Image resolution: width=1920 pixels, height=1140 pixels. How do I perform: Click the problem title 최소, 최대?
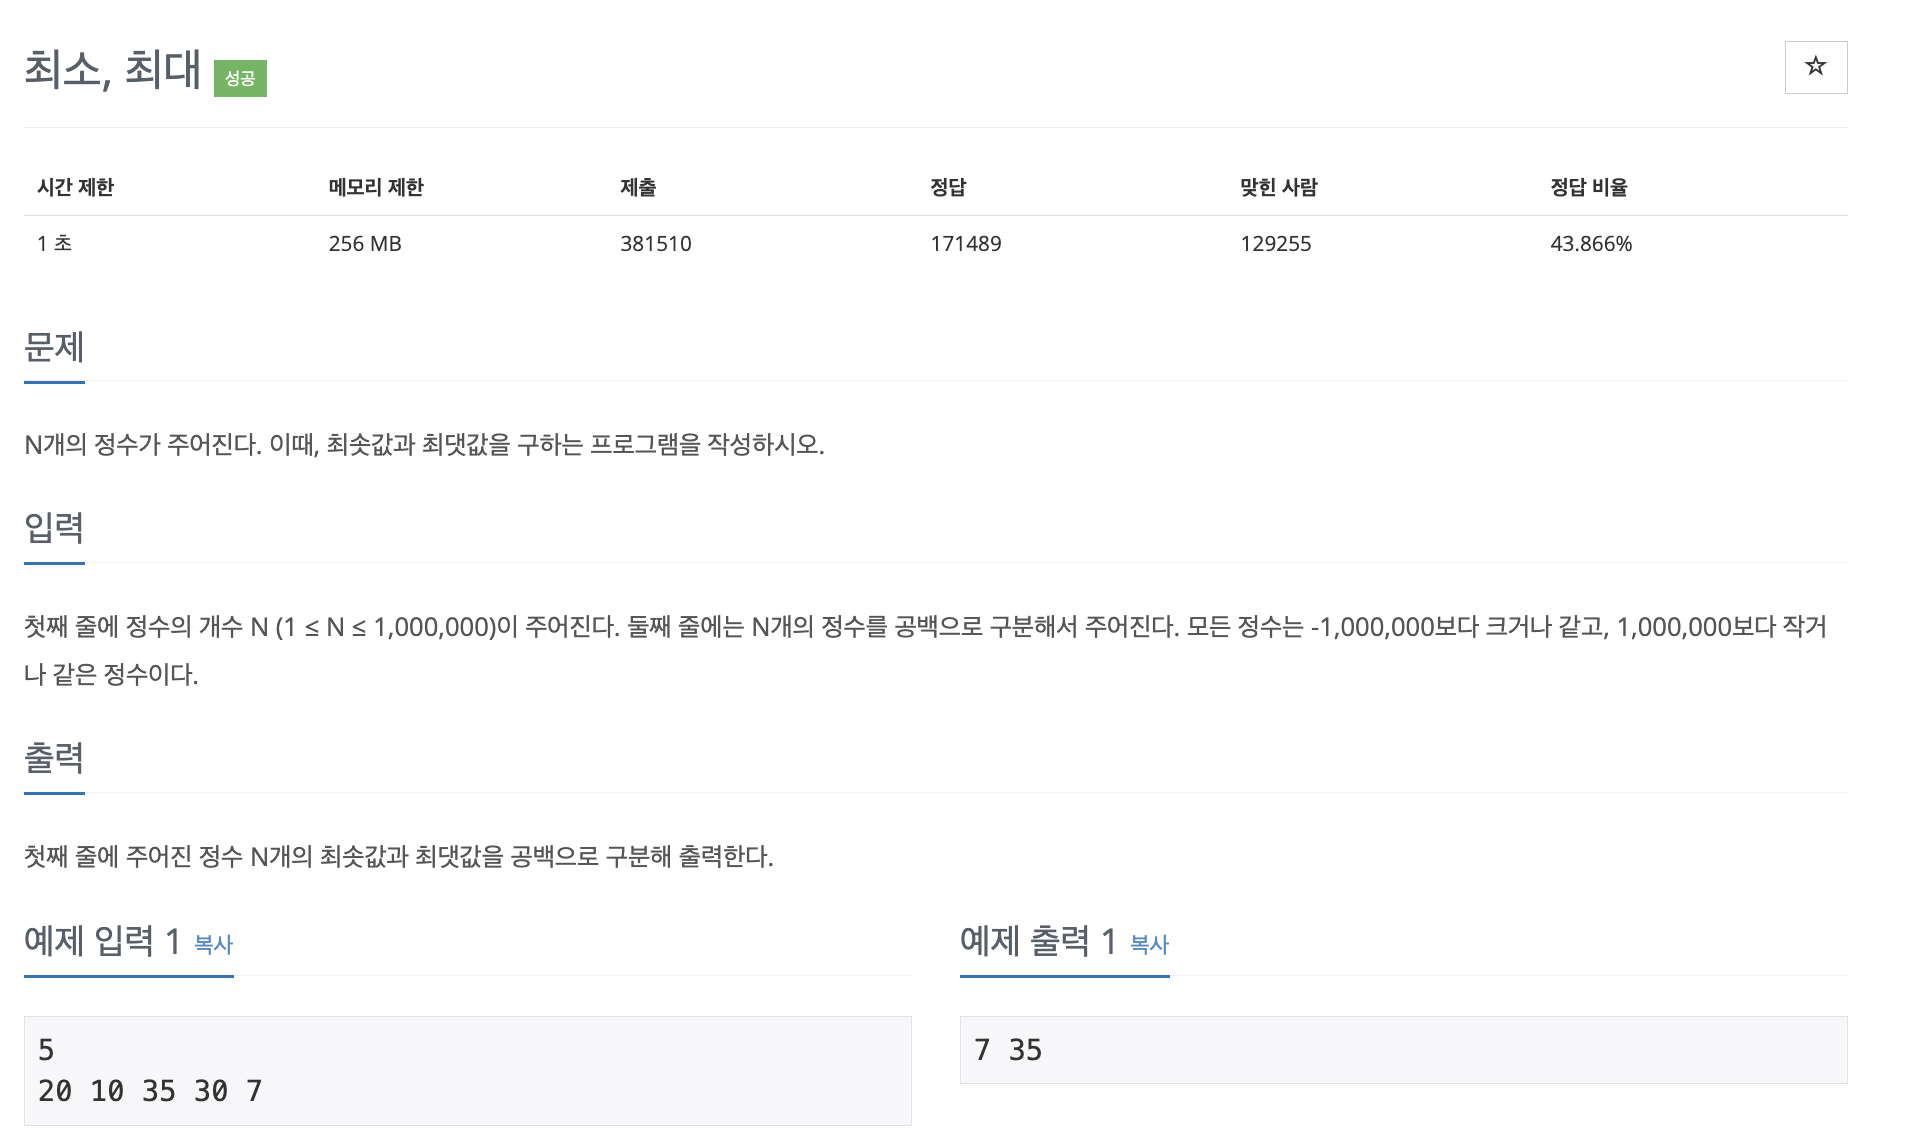click(x=112, y=70)
